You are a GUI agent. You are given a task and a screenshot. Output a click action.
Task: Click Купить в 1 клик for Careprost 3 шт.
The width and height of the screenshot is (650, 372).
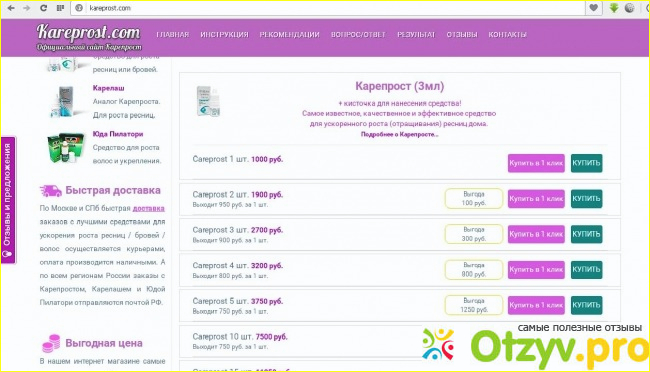[536, 234]
